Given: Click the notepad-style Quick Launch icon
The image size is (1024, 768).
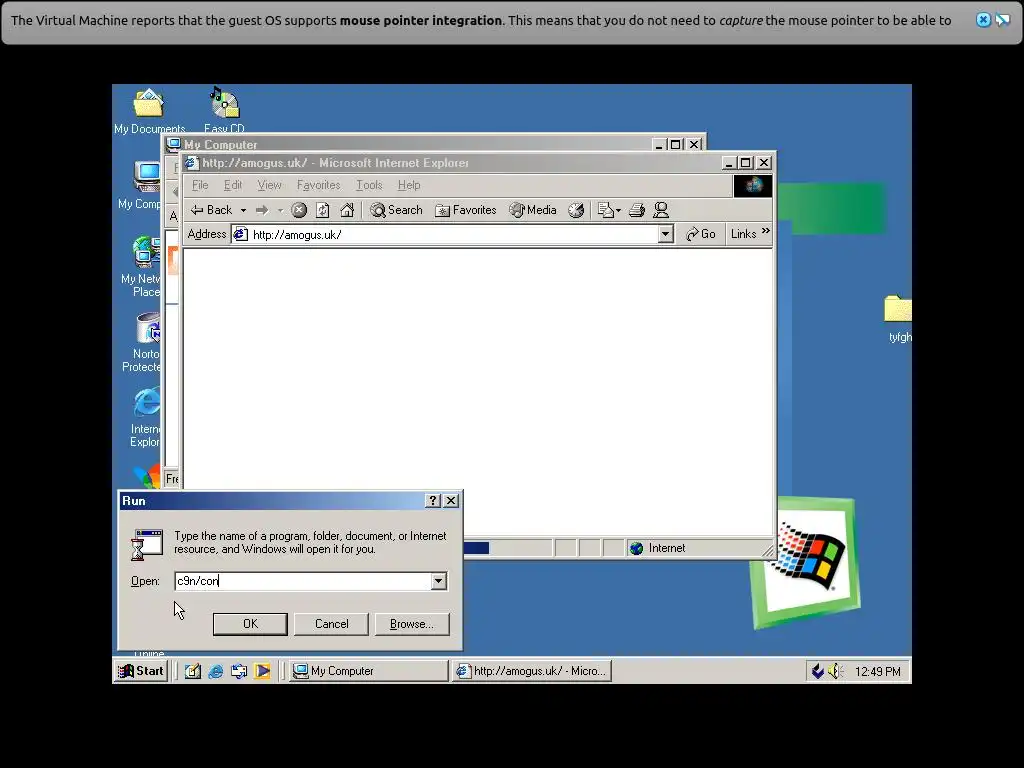Looking at the screenshot, I should [x=192, y=671].
